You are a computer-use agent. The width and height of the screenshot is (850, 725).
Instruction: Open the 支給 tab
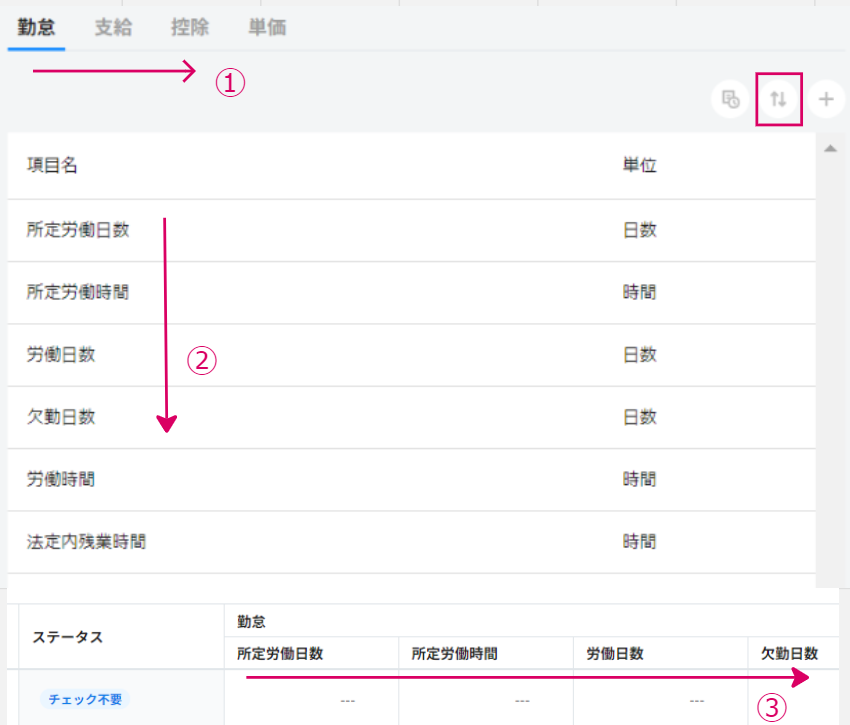tap(114, 27)
